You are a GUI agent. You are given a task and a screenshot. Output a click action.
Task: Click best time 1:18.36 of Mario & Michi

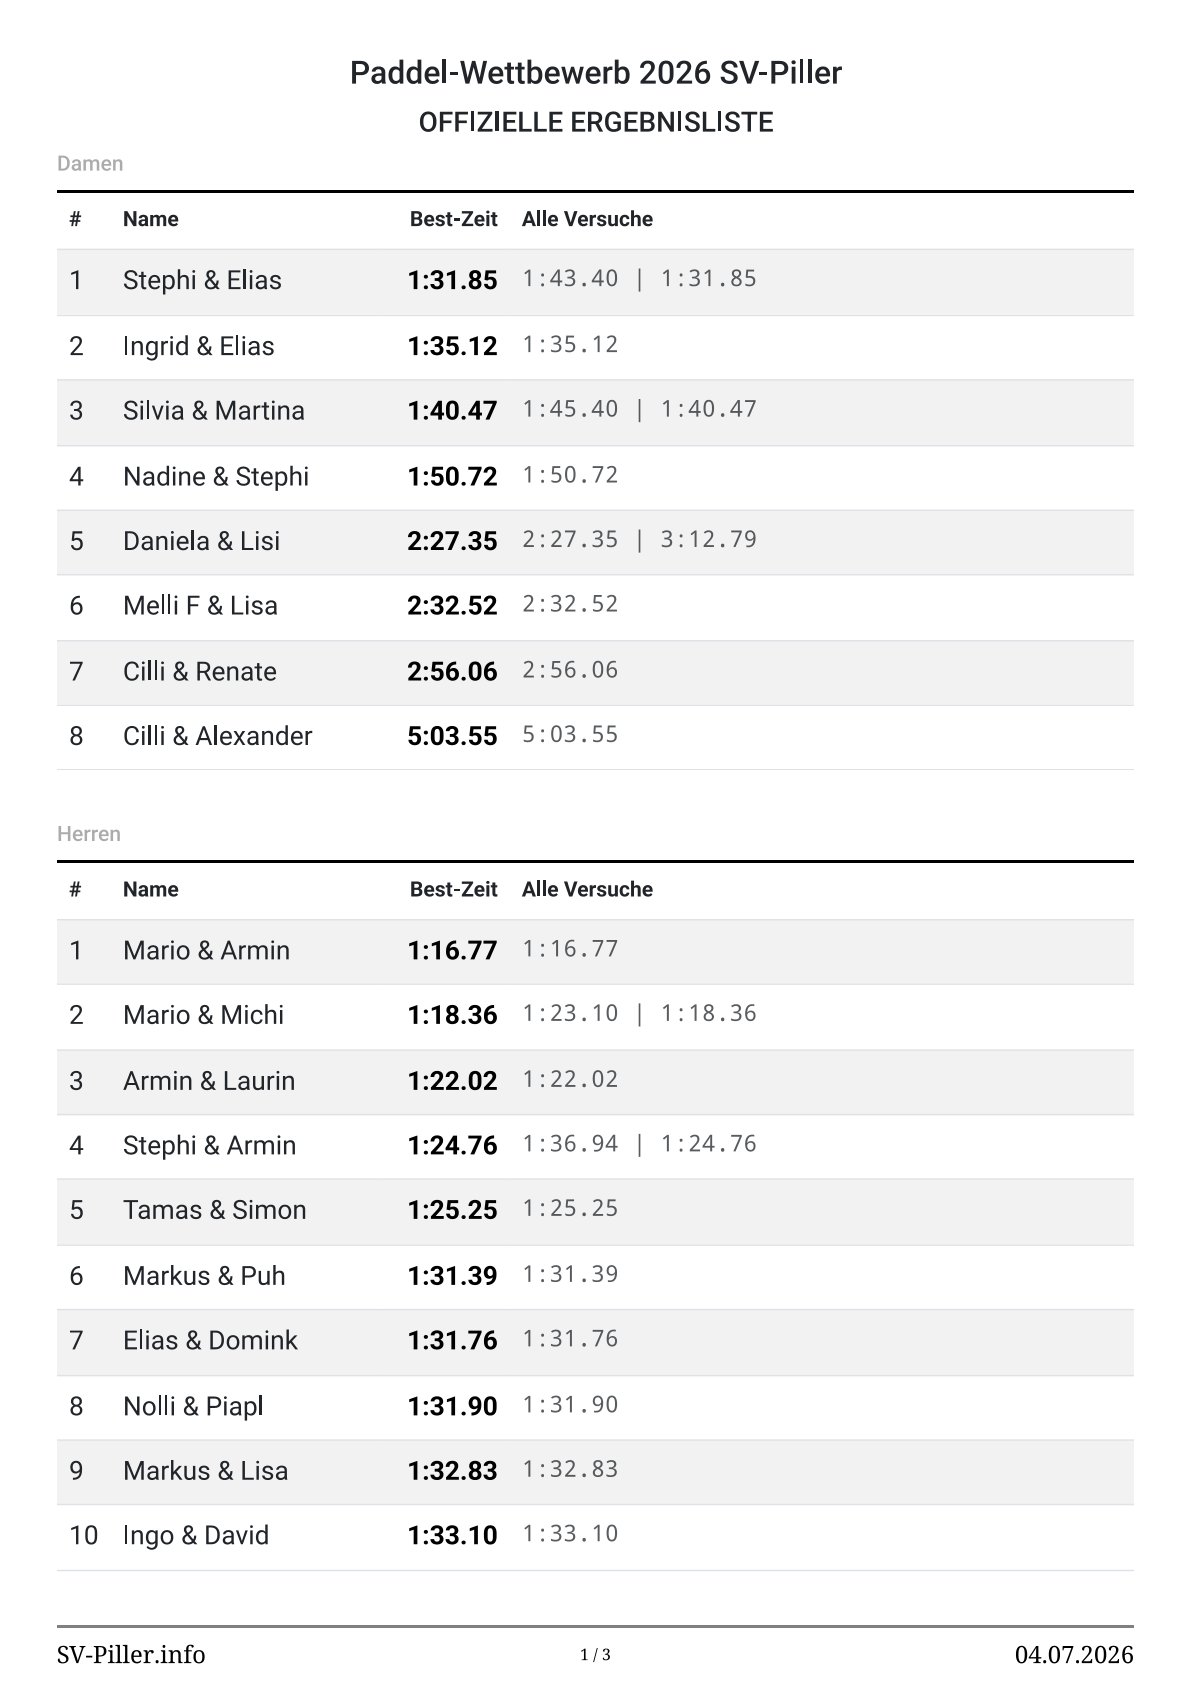pyautogui.click(x=452, y=1015)
